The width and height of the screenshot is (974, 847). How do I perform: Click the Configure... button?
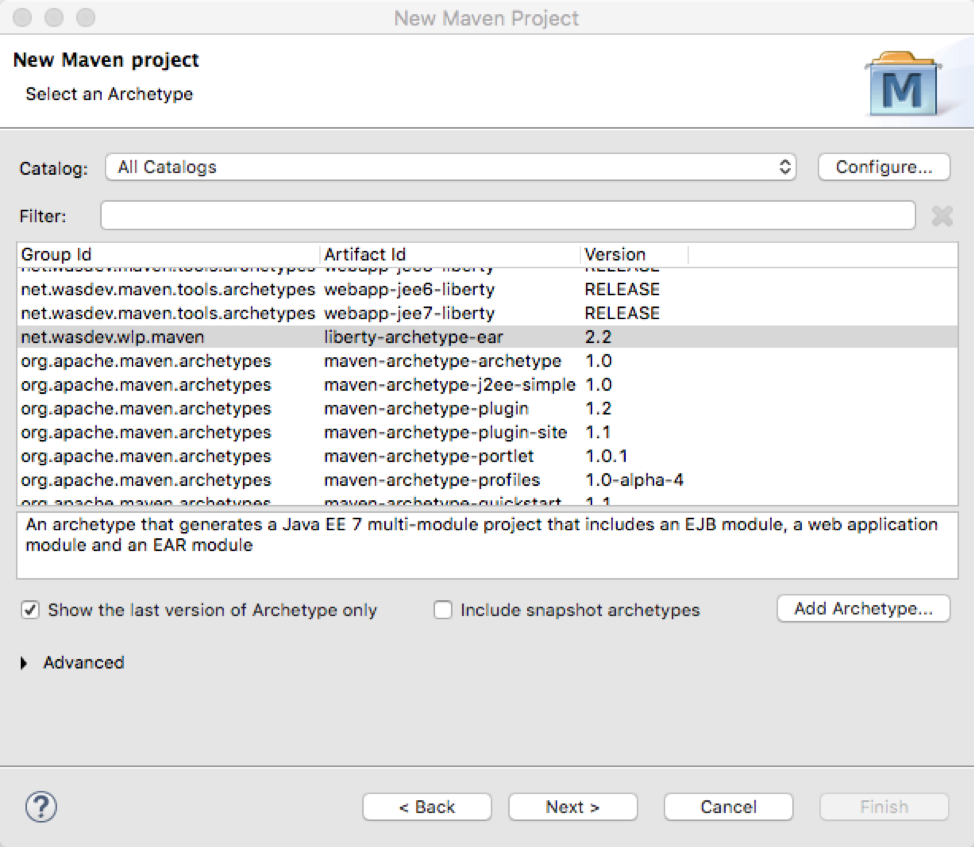point(884,167)
